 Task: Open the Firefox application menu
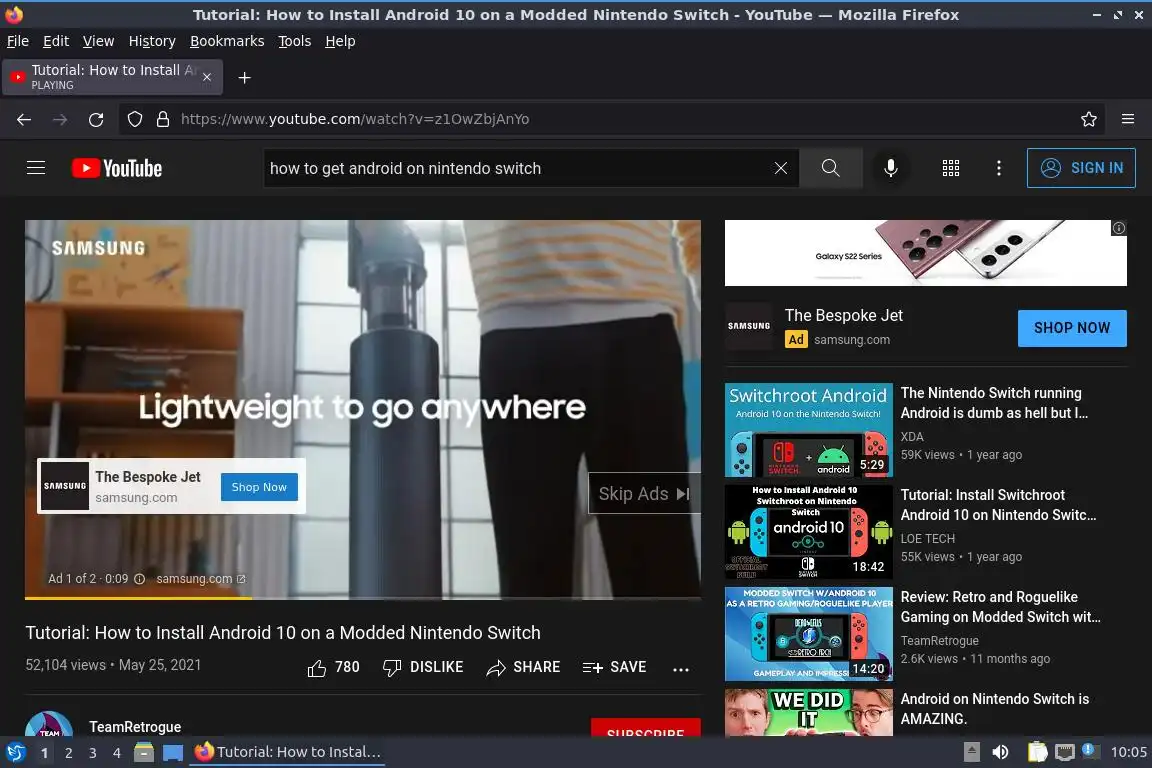click(1128, 119)
